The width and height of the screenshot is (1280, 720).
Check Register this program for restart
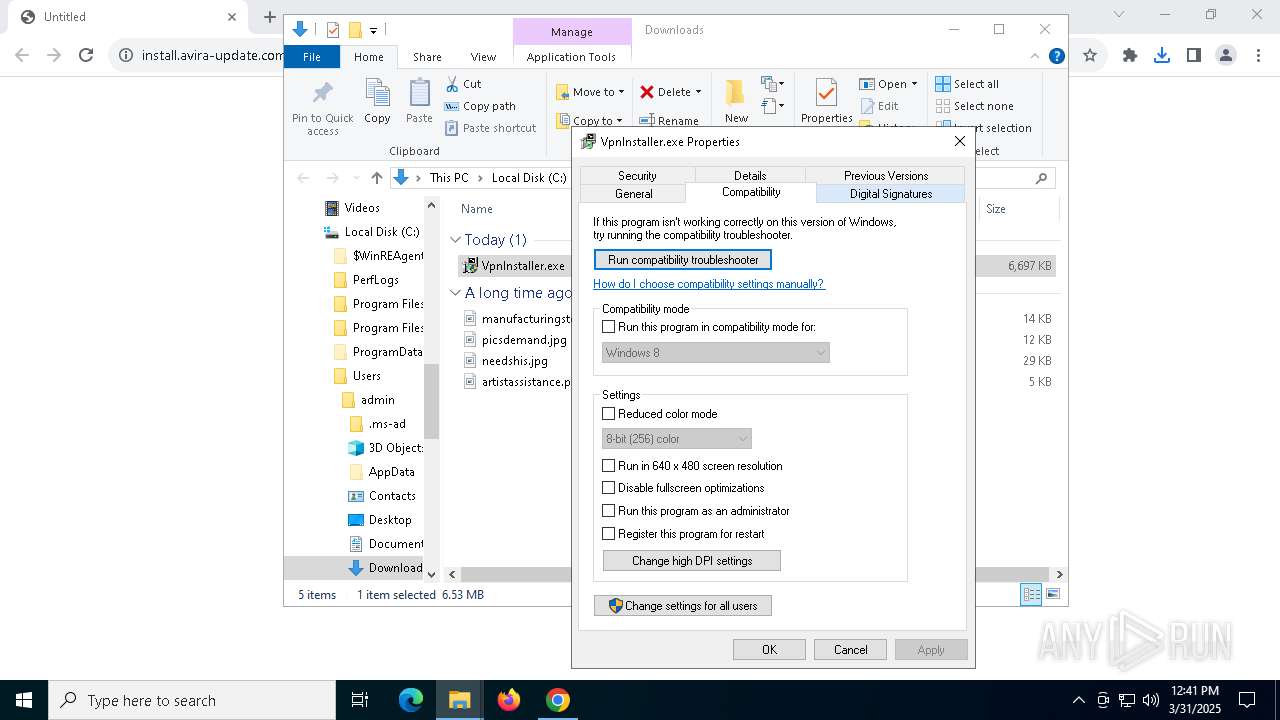click(x=608, y=533)
